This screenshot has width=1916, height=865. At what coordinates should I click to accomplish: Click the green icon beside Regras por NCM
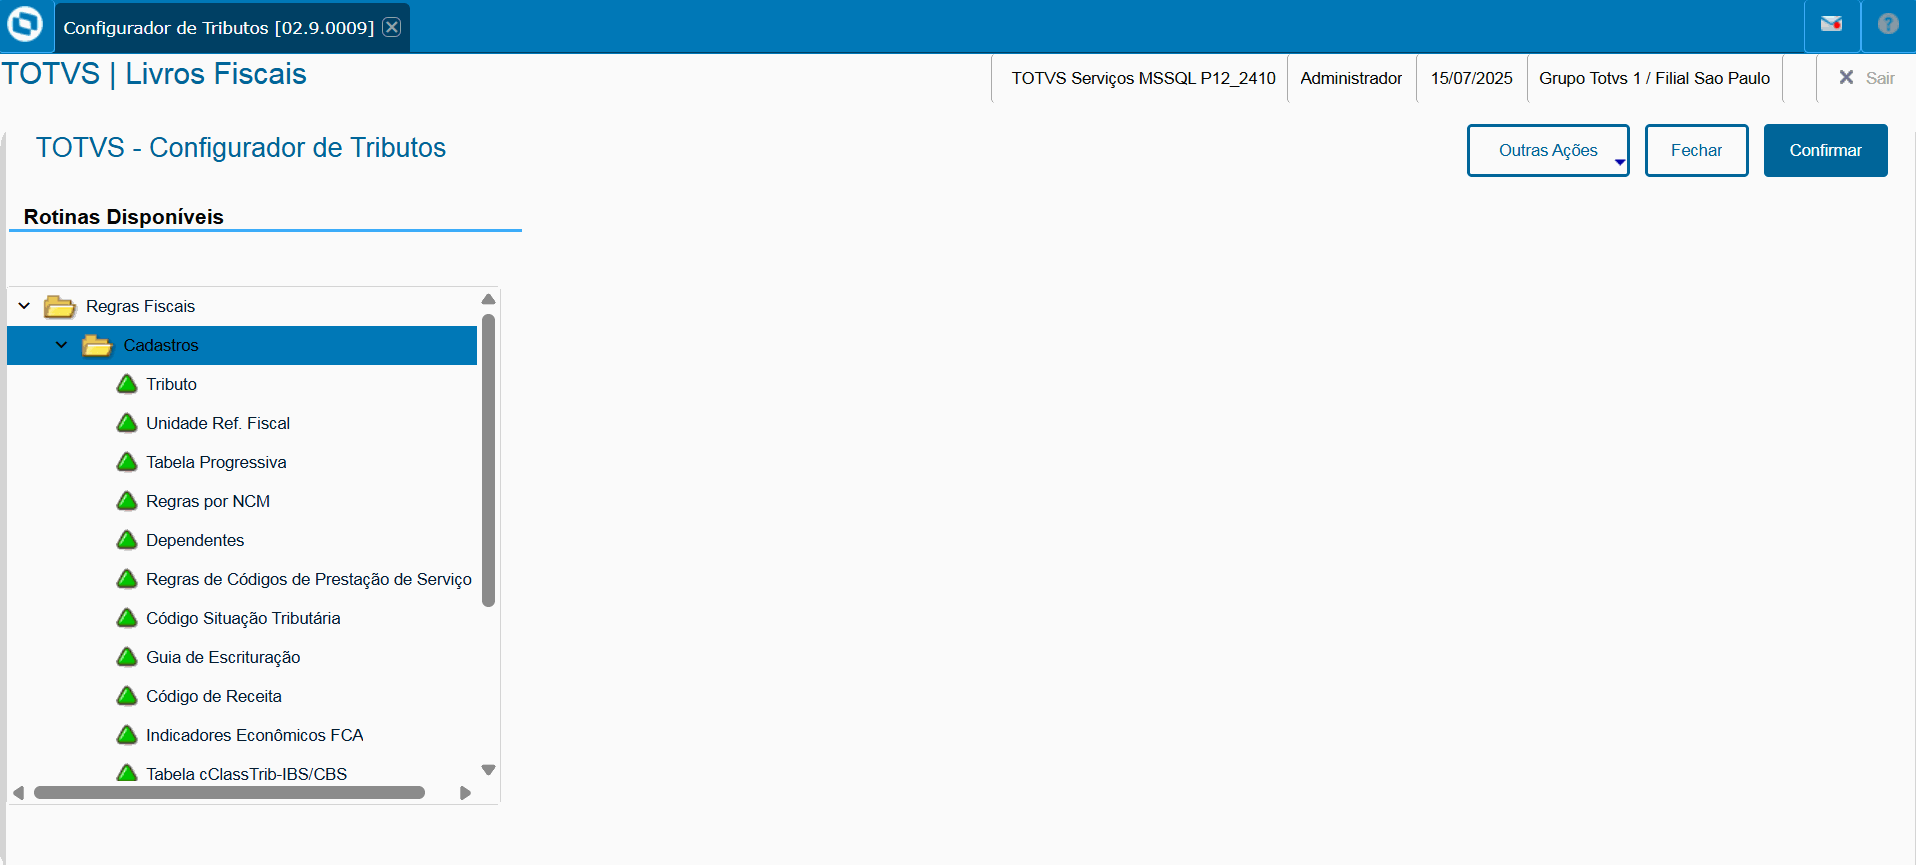(x=127, y=501)
